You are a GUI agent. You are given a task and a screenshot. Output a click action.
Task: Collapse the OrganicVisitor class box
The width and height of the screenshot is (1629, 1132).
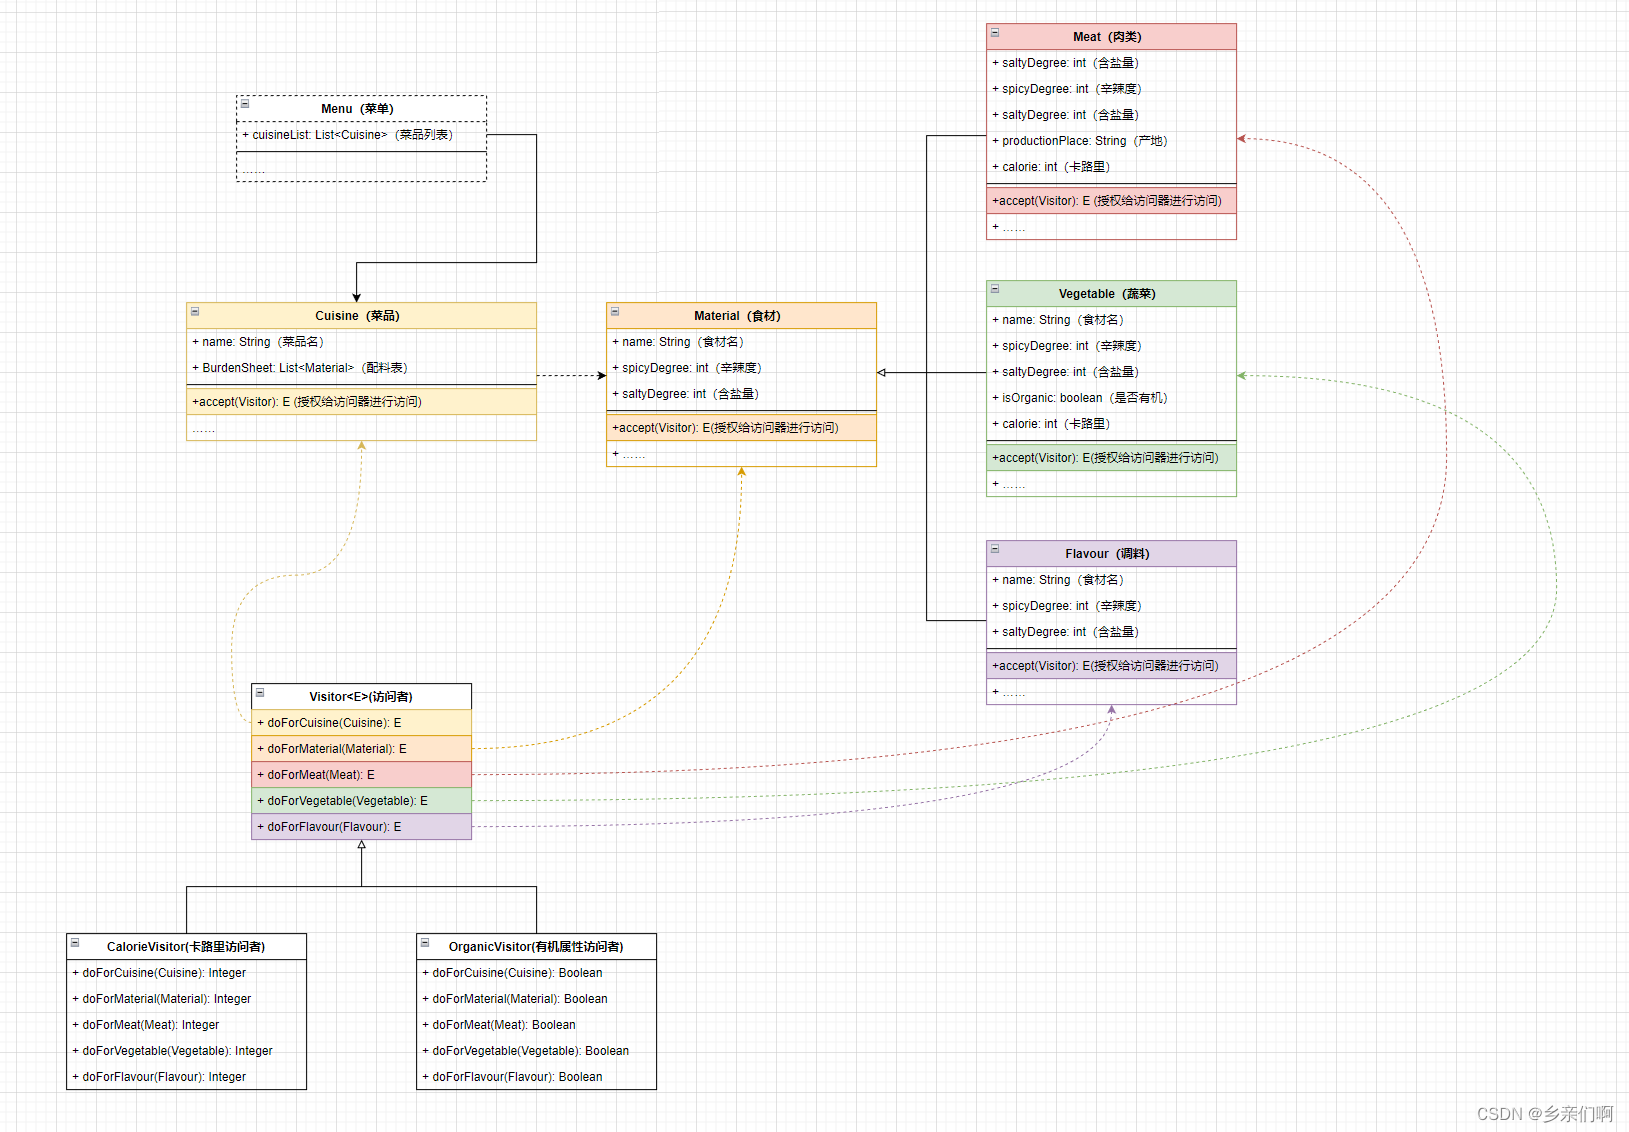(425, 942)
